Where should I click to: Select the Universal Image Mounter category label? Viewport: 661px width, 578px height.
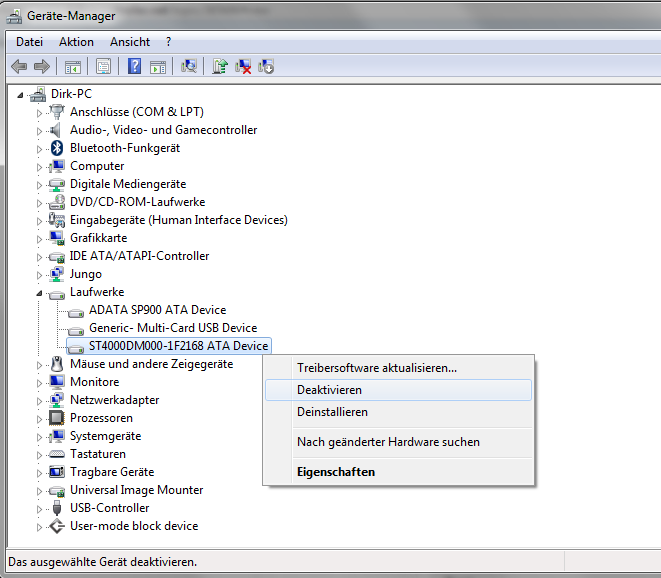[136, 490]
